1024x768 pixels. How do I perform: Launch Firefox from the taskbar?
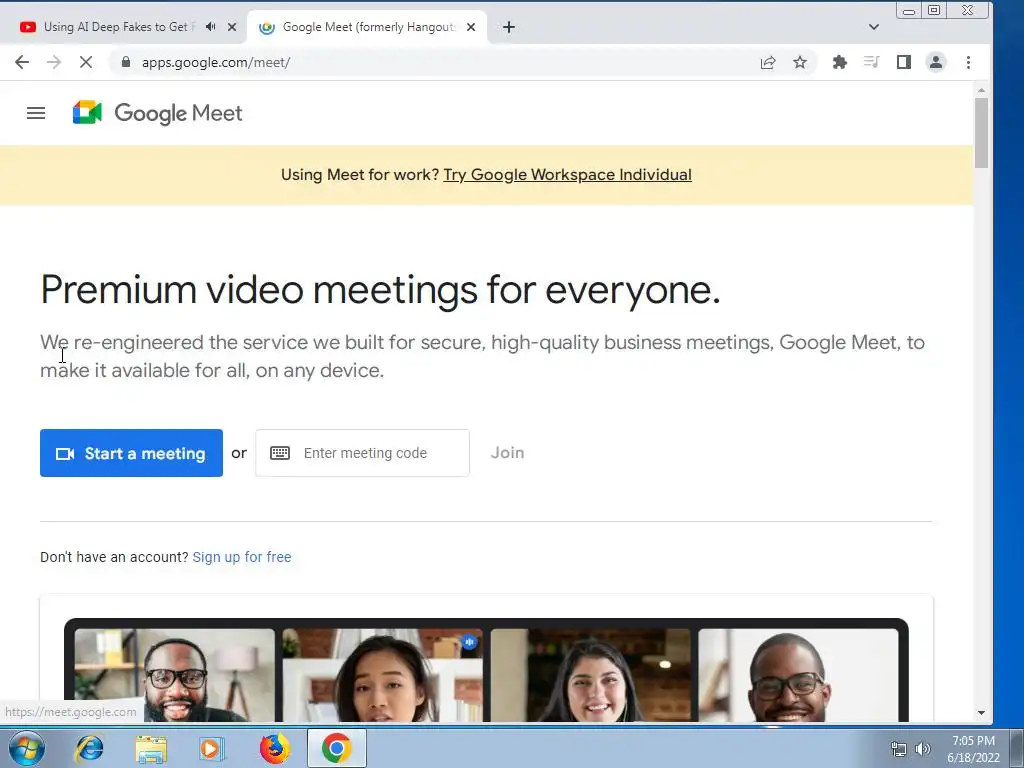tap(275, 748)
